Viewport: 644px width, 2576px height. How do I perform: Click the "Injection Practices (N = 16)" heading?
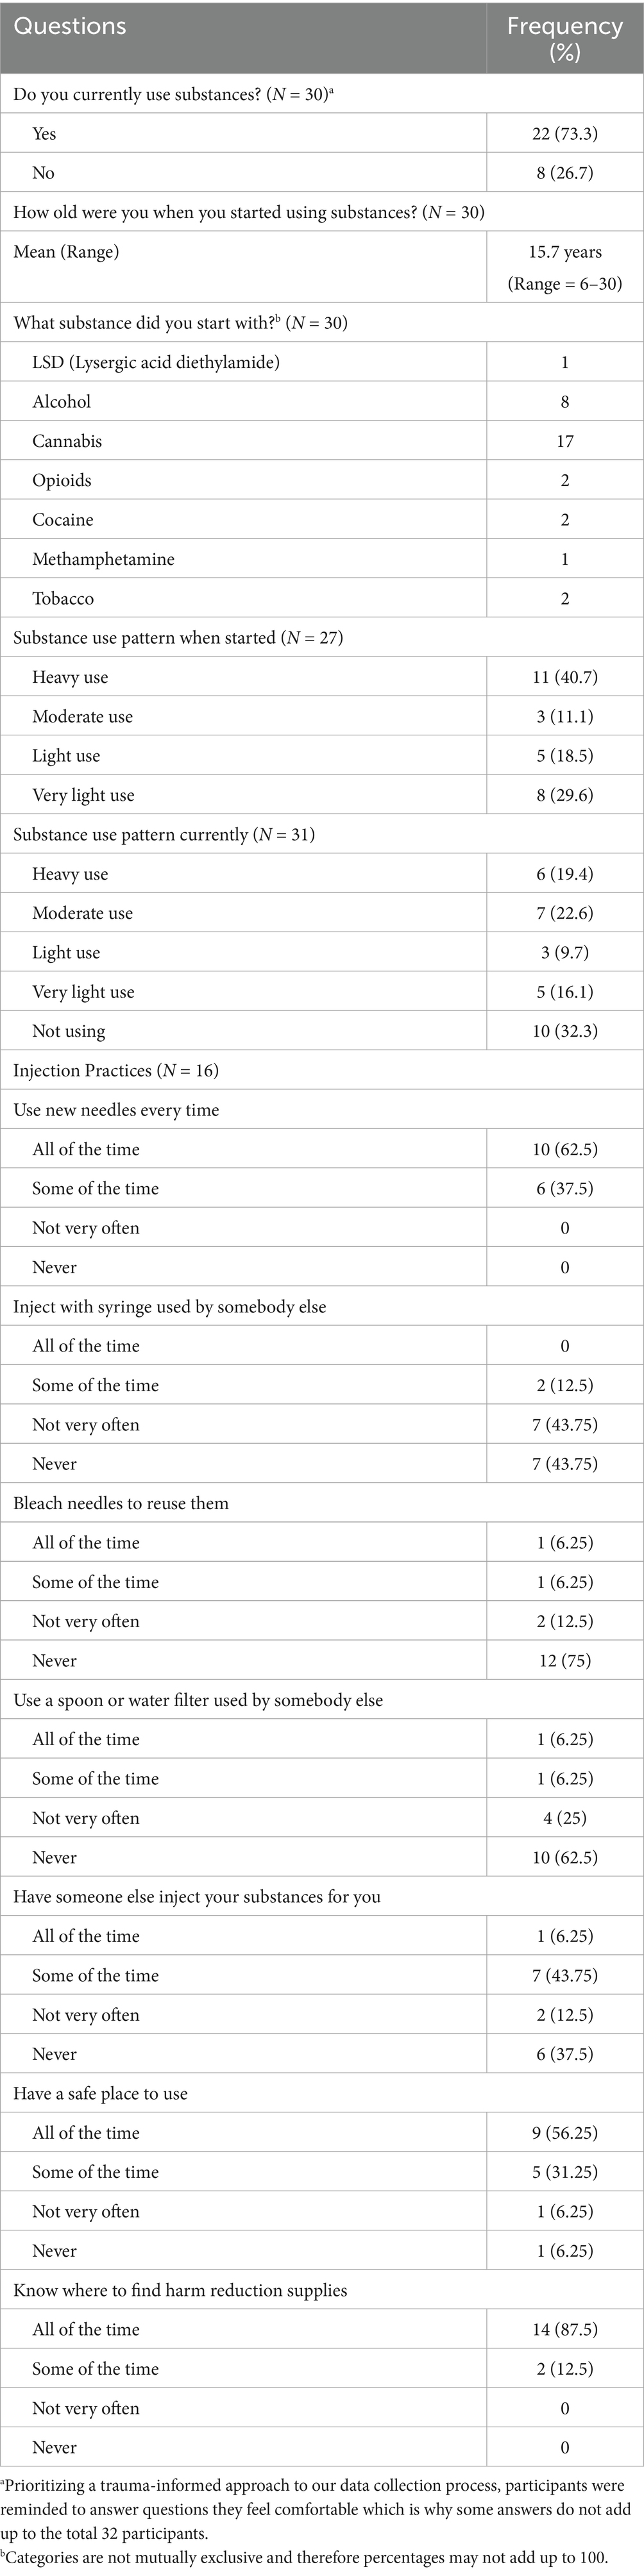coord(116,1071)
